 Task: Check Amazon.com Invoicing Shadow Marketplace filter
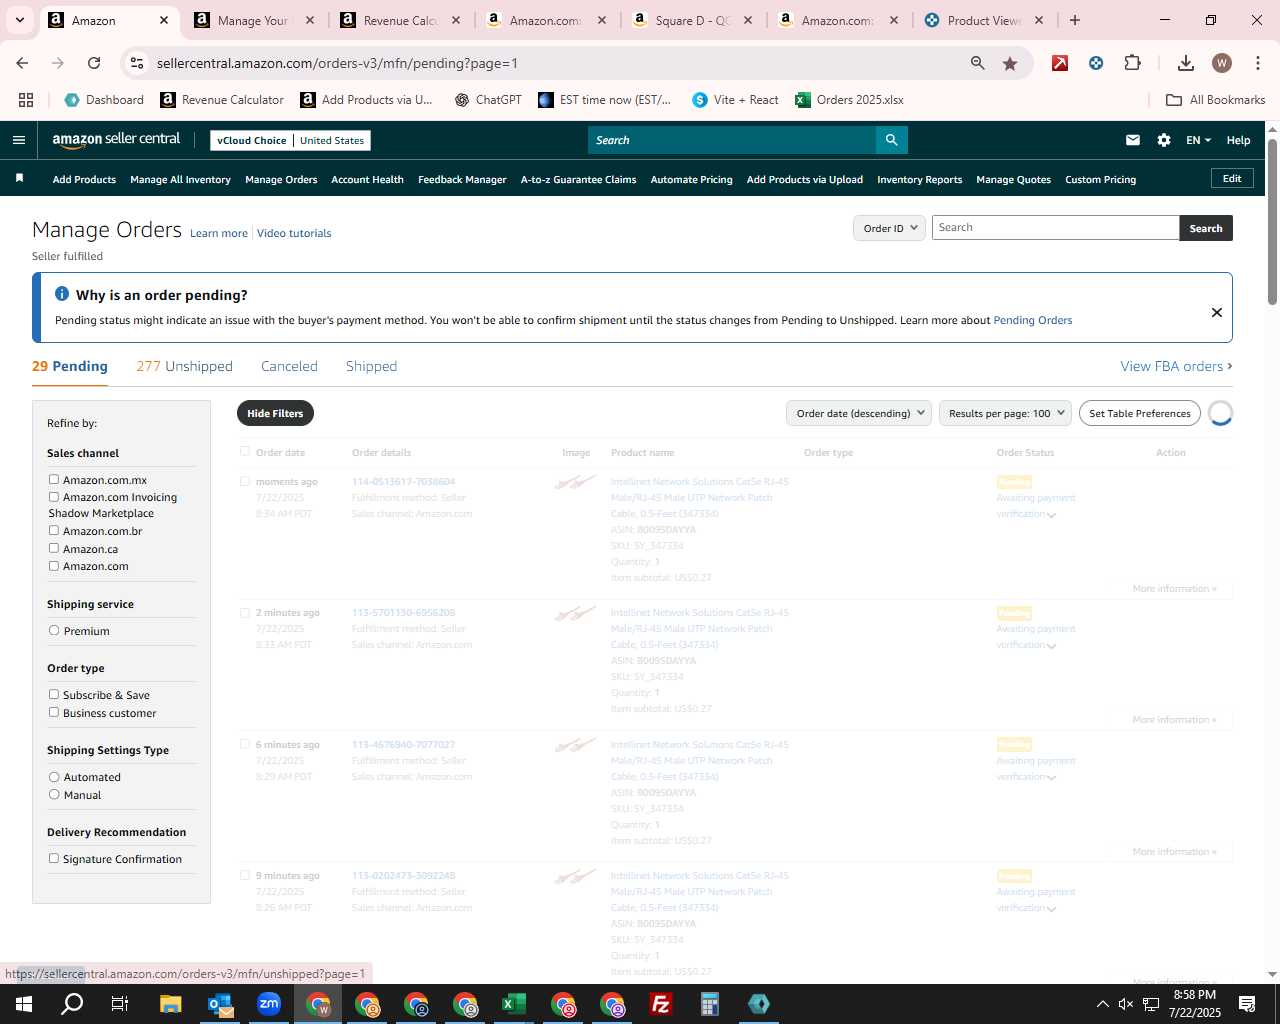click(x=54, y=496)
